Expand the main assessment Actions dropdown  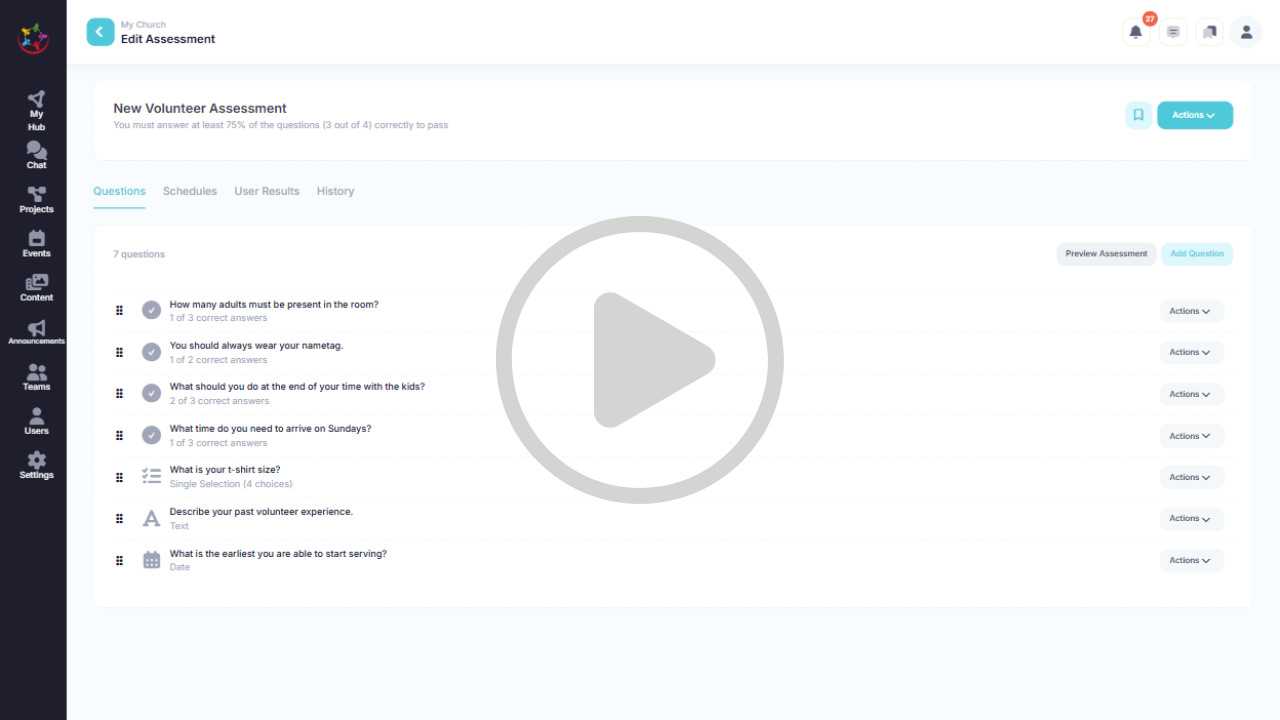click(x=1194, y=115)
